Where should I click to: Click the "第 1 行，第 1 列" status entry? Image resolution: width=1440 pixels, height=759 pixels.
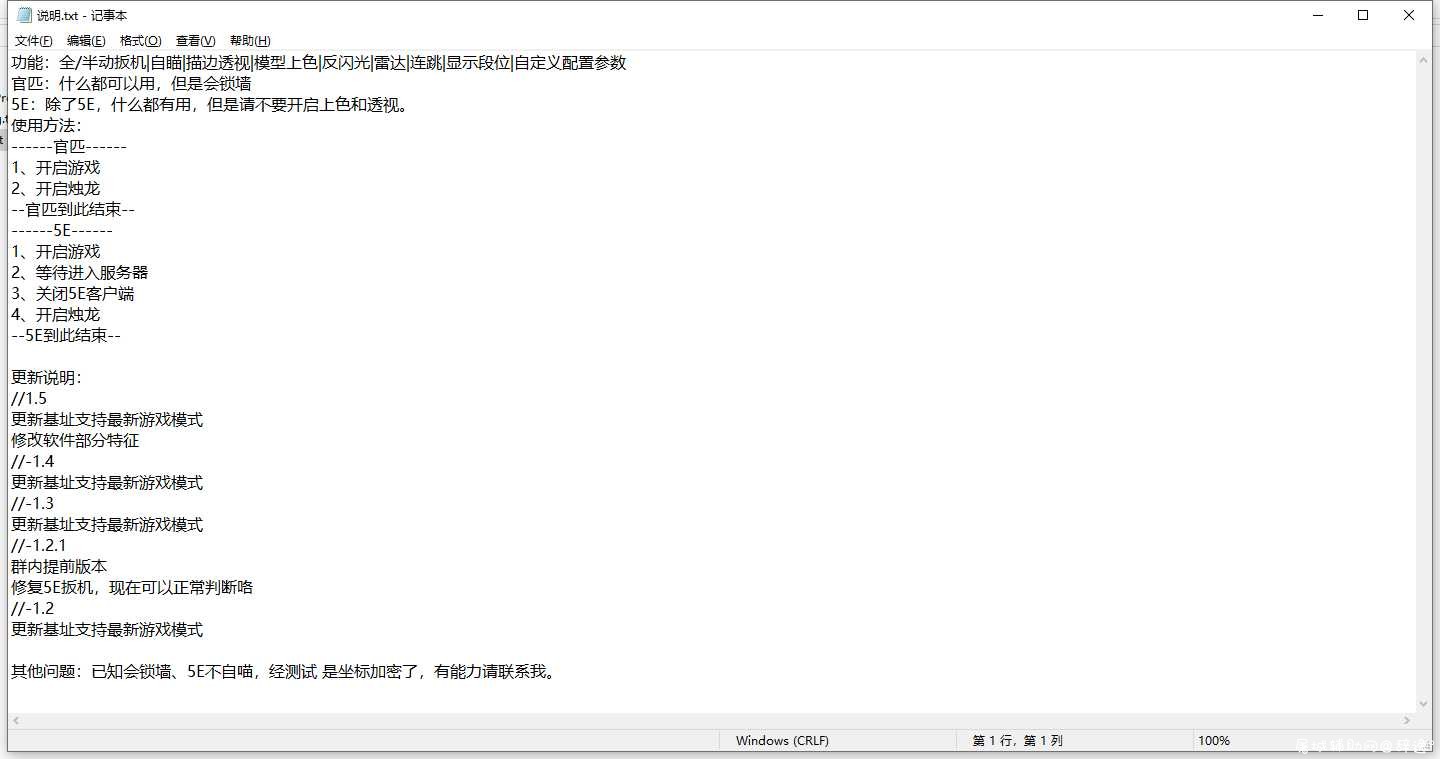coord(1017,741)
